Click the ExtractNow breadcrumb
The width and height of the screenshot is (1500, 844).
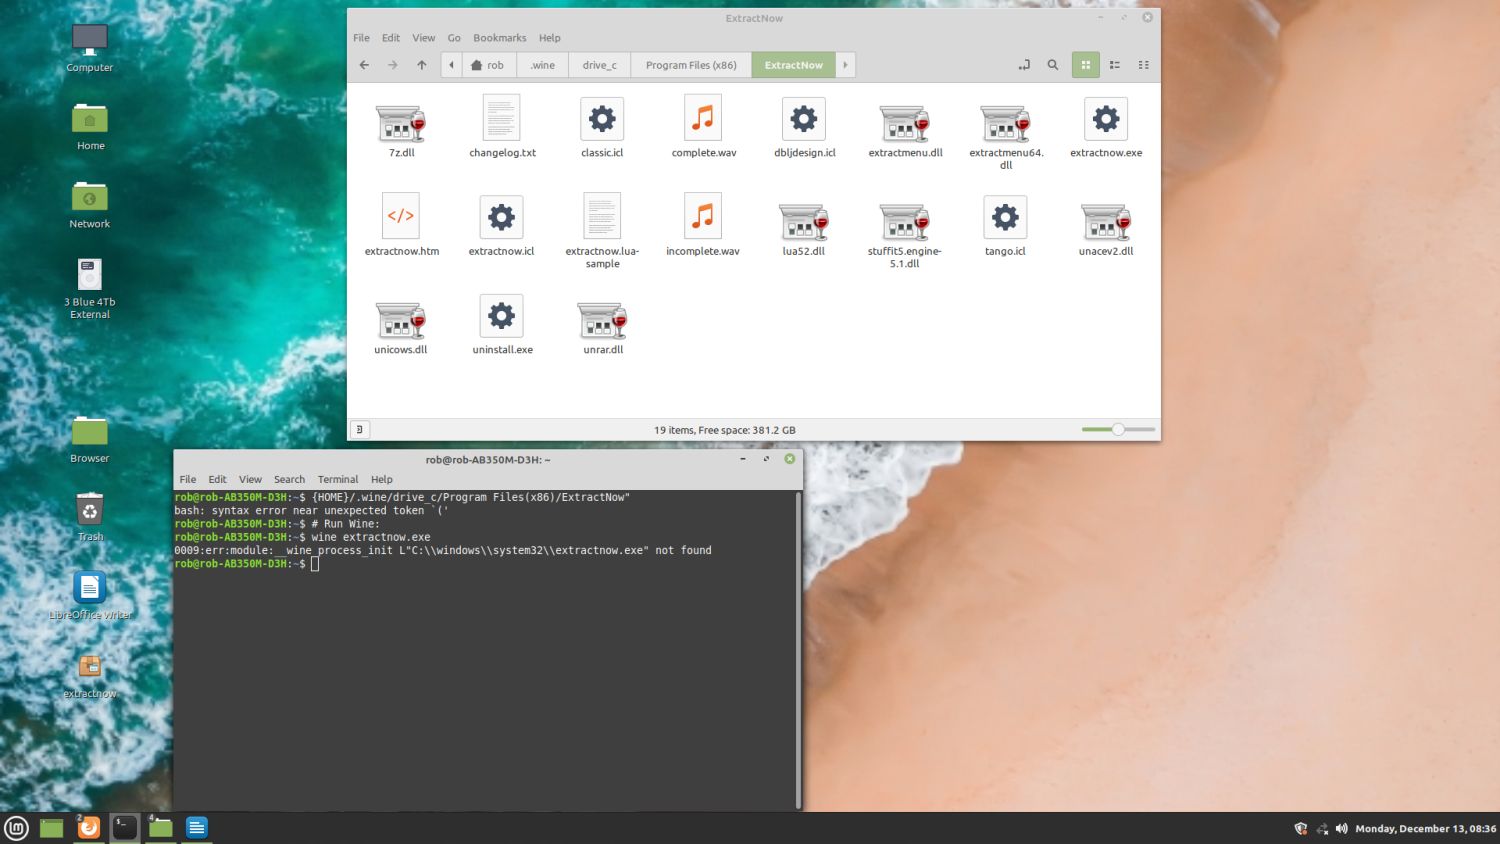[794, 65]
